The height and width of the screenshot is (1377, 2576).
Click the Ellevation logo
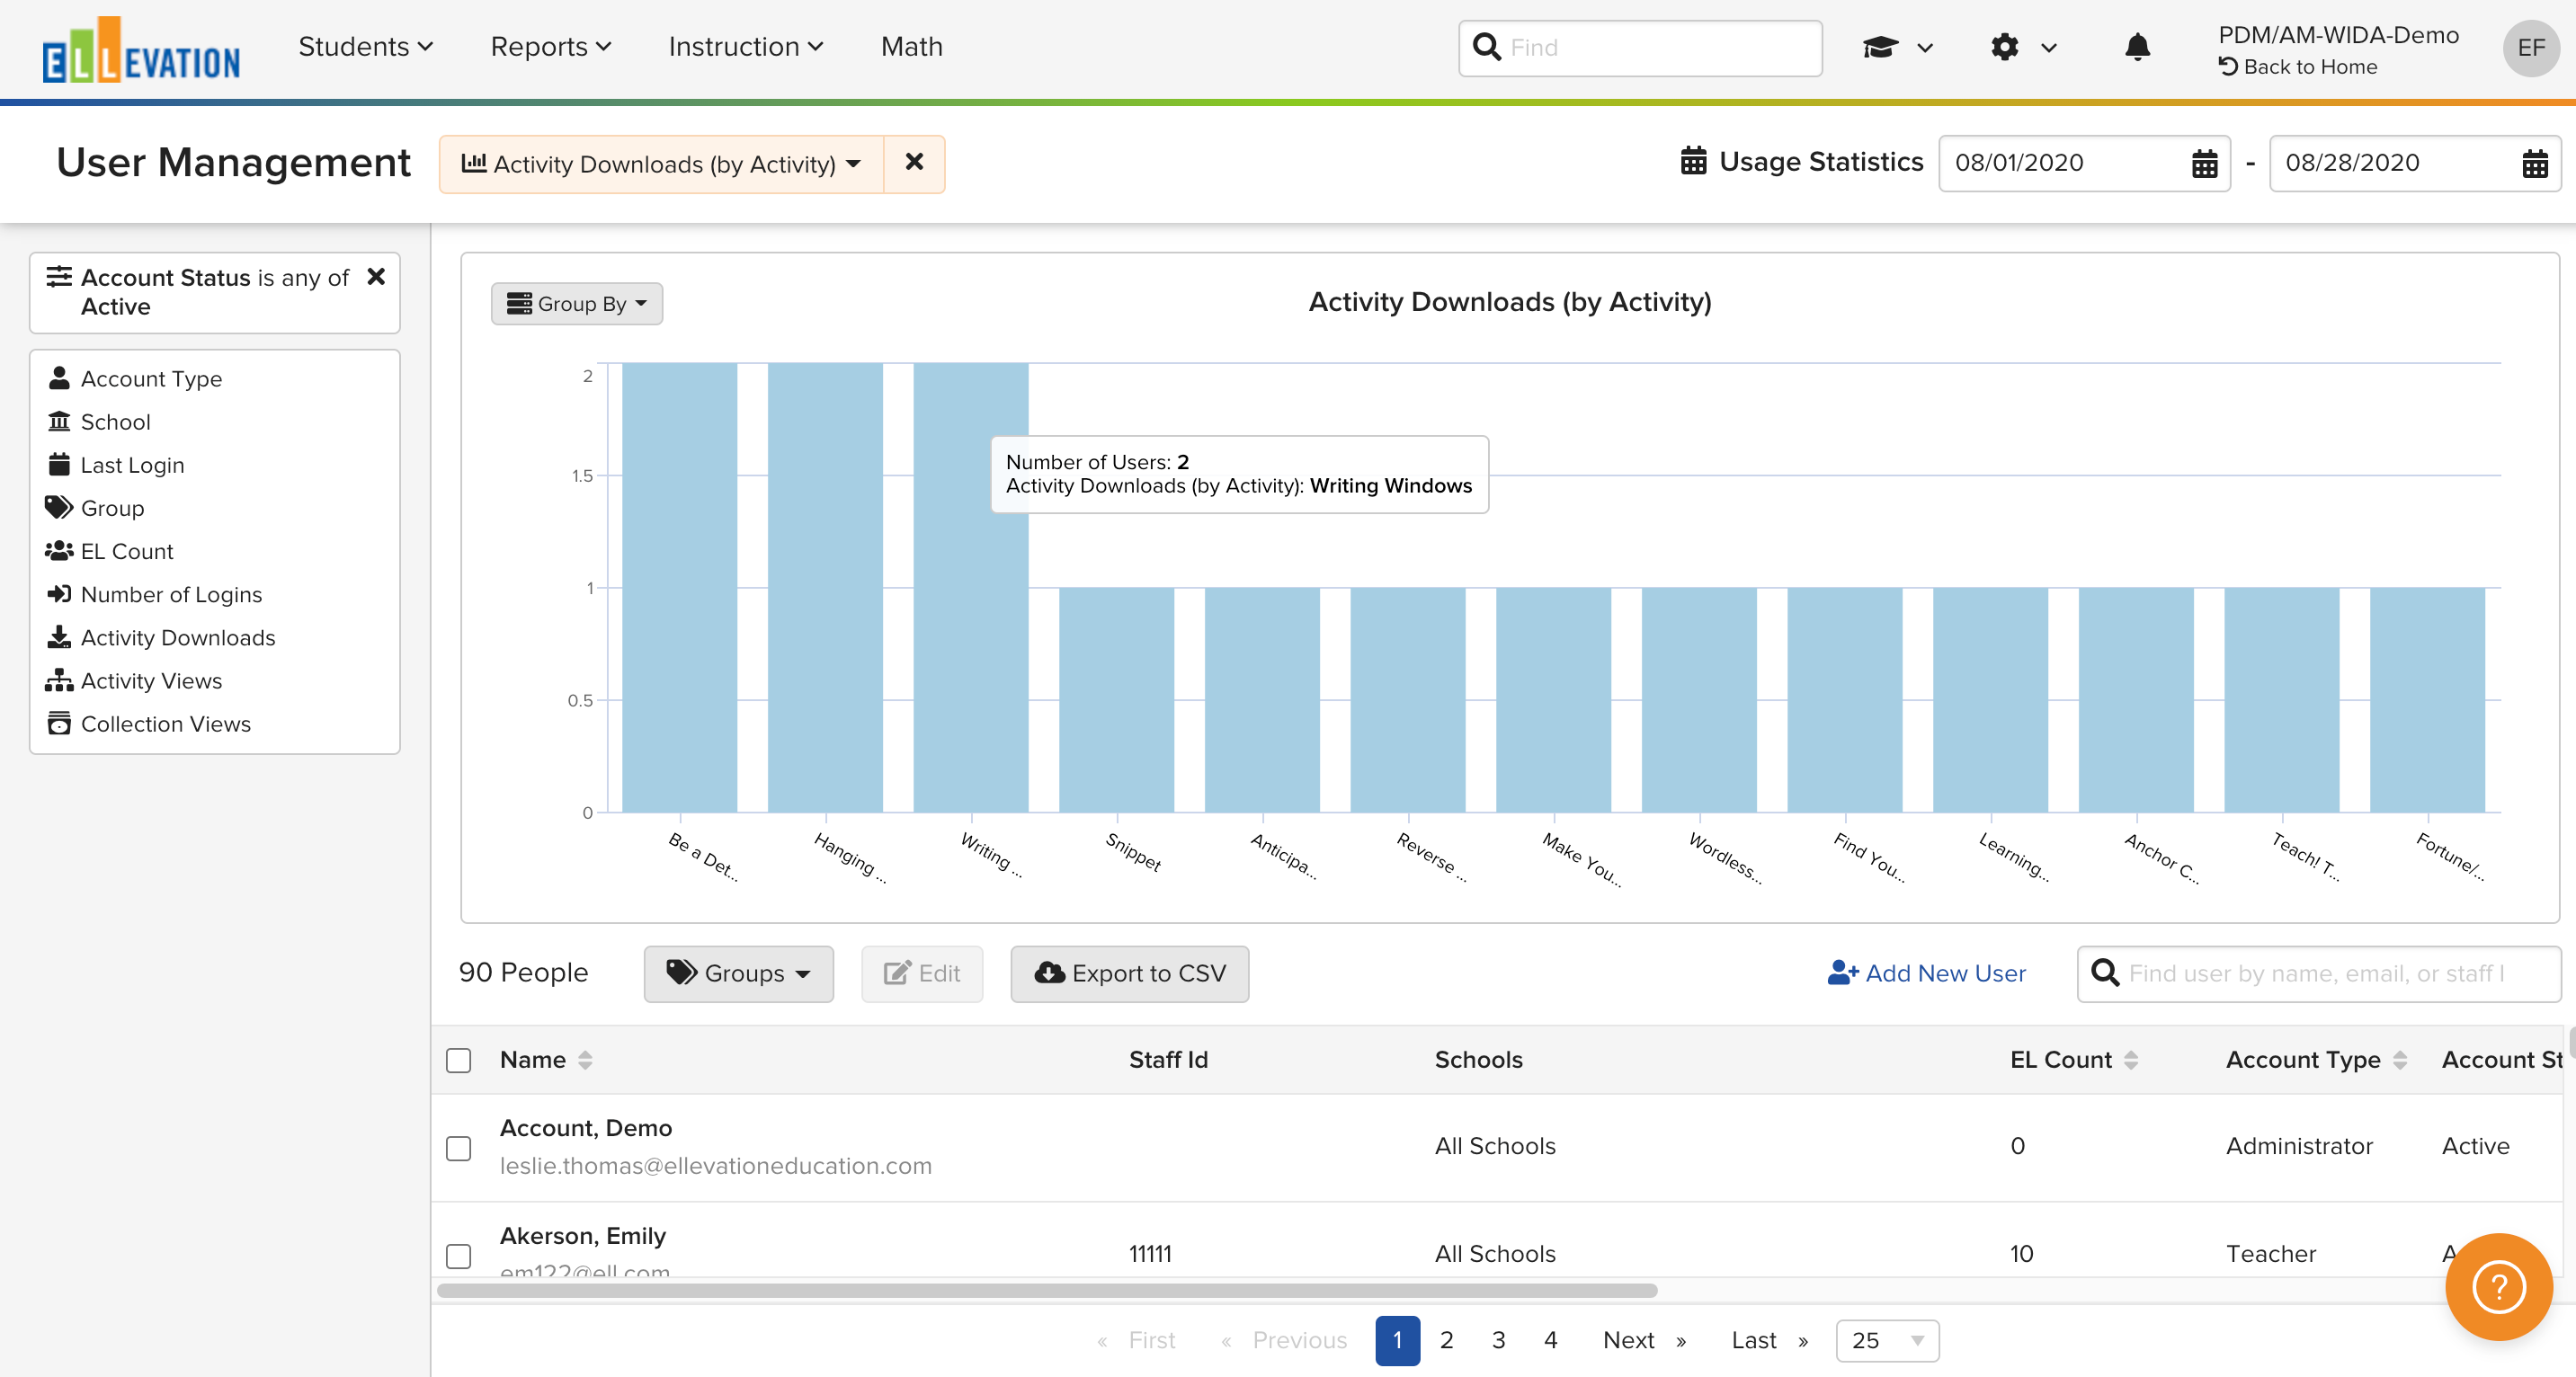pyautogui.click(x=141, y=50)
